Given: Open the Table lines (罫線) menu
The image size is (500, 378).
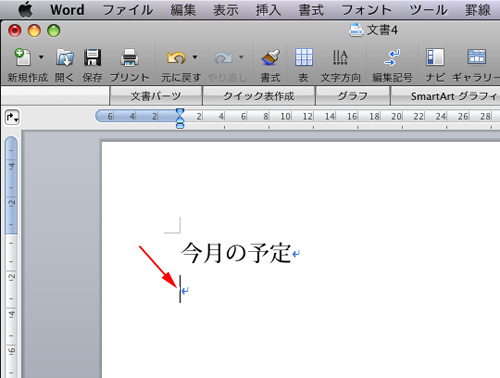Looking at the screenshot, I should click(478, 10).
